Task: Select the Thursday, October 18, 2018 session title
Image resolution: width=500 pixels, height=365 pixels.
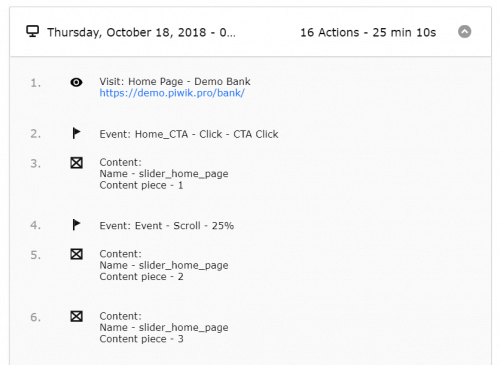Action: point(141,32)
